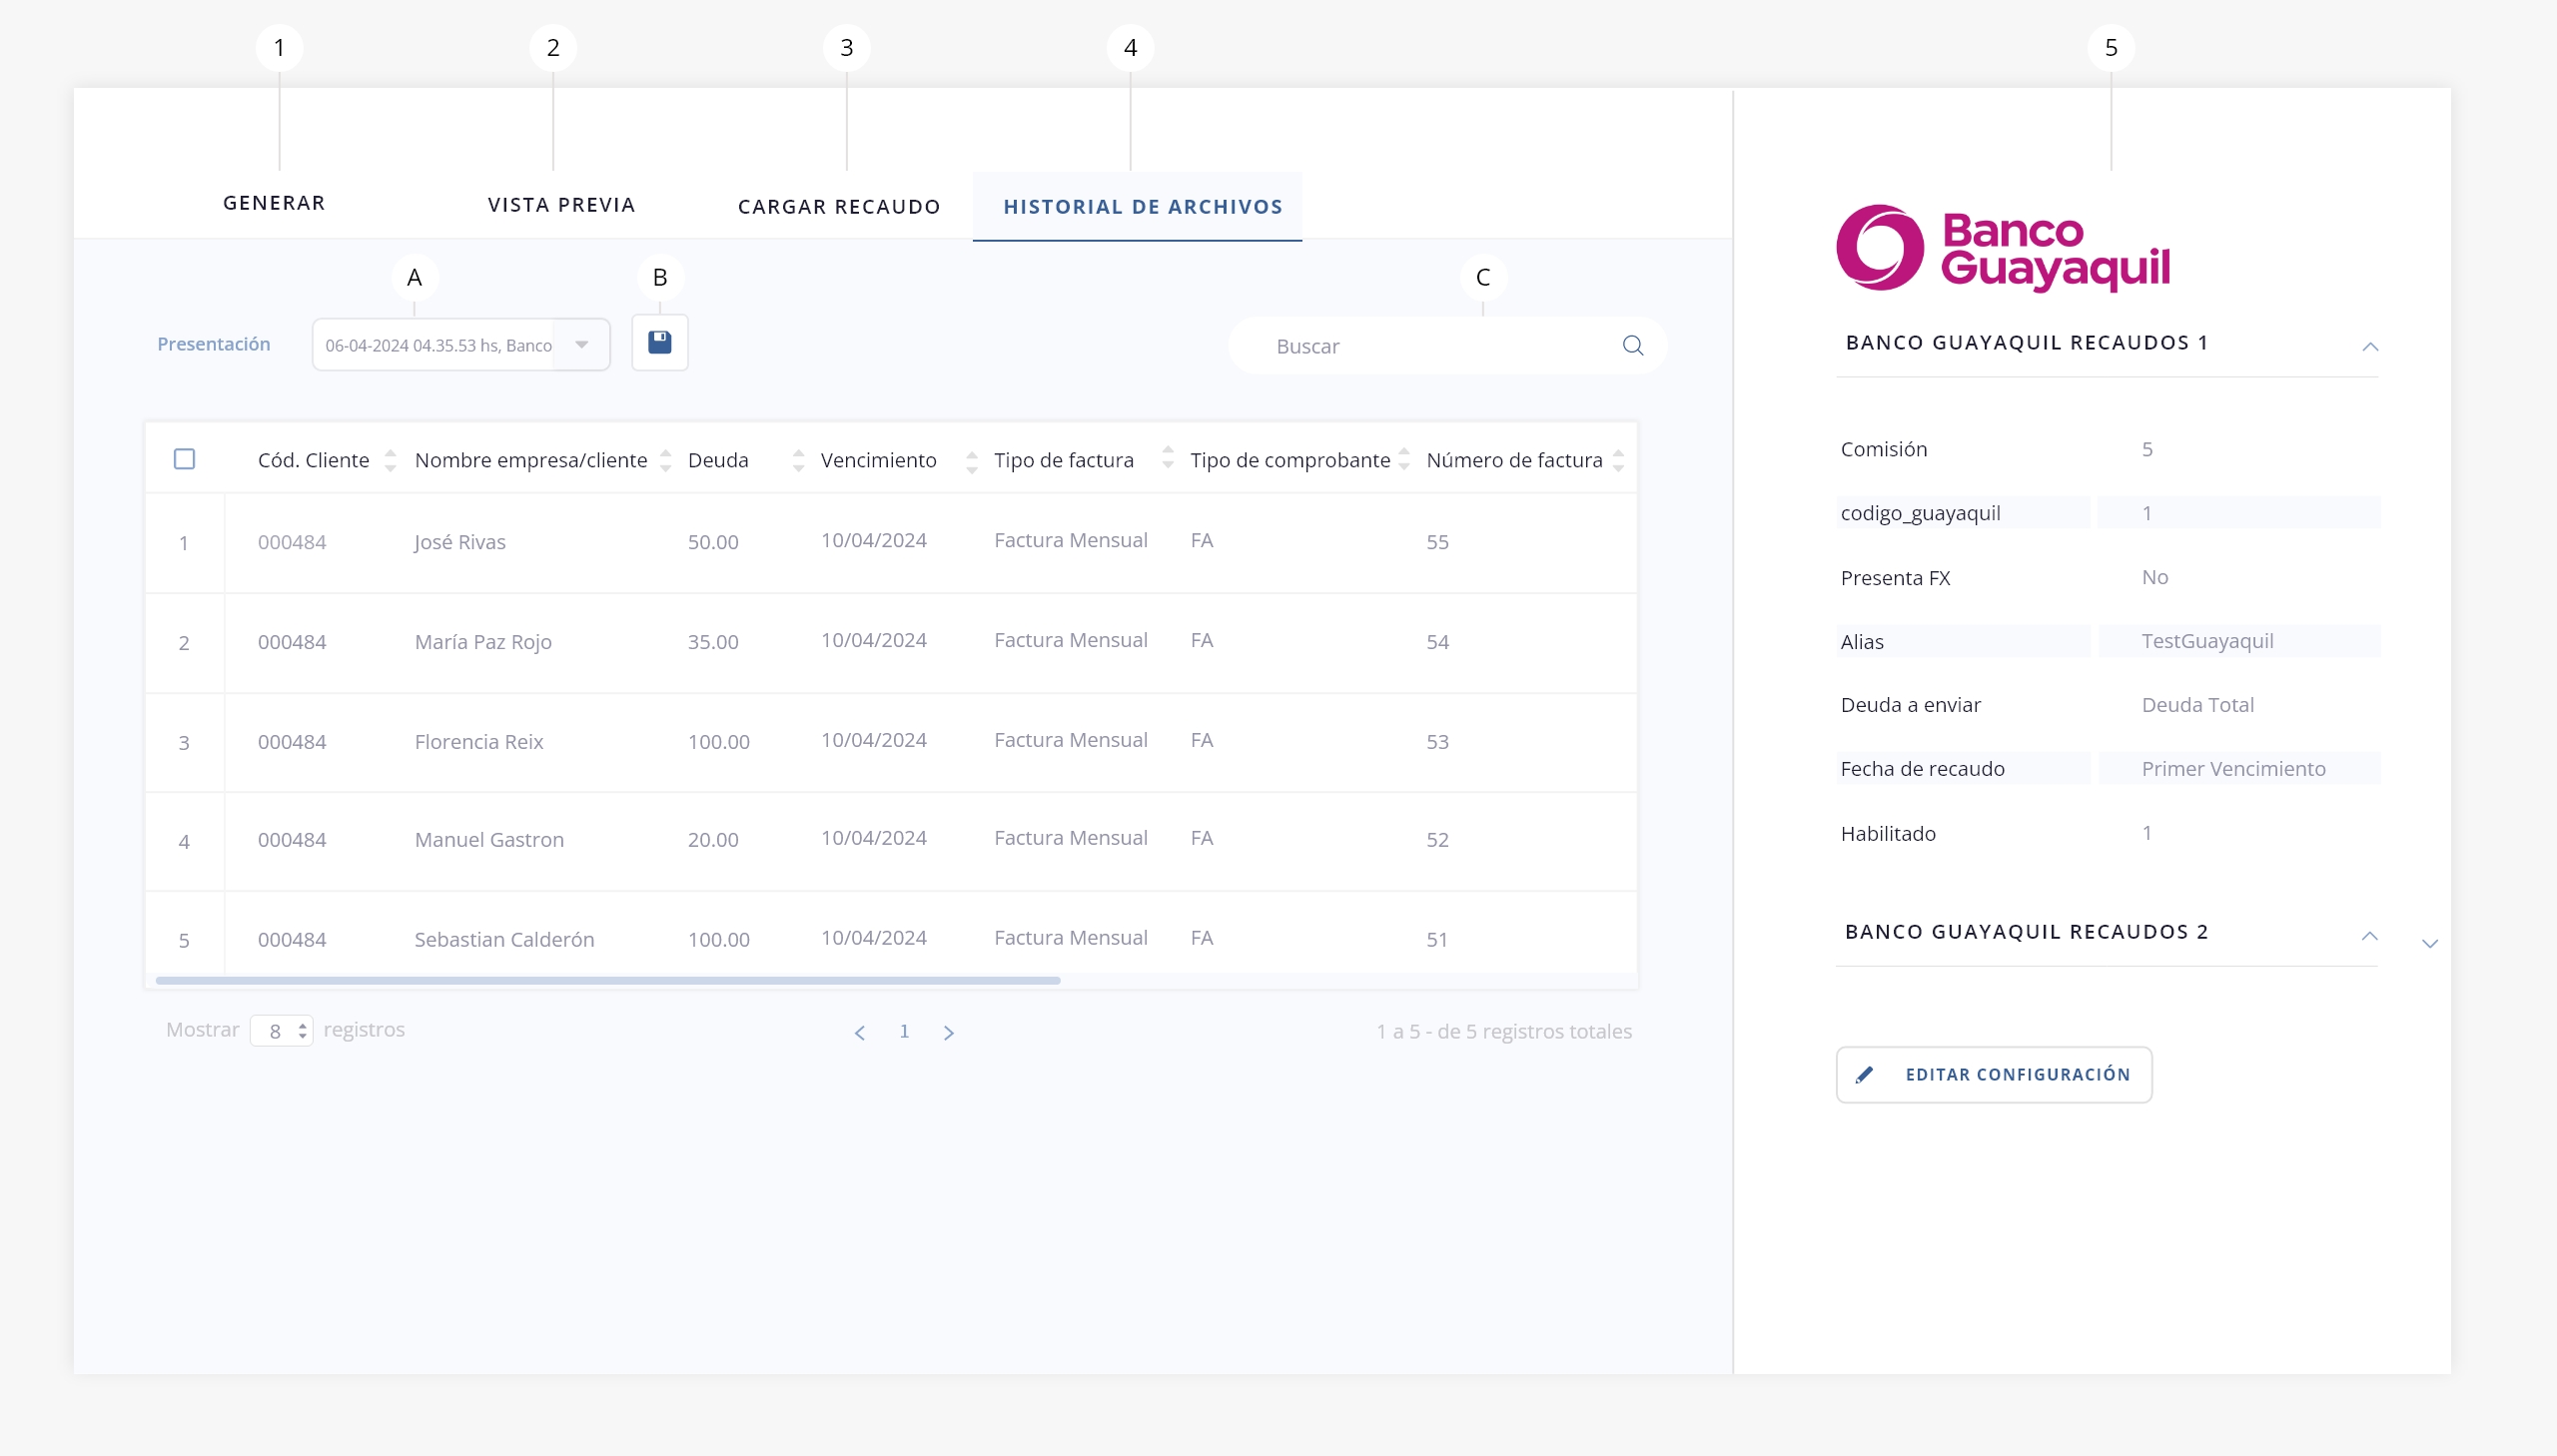2557x1456 pixels.
Task: Click the Presenta FX label
Action: (1895, 578)
